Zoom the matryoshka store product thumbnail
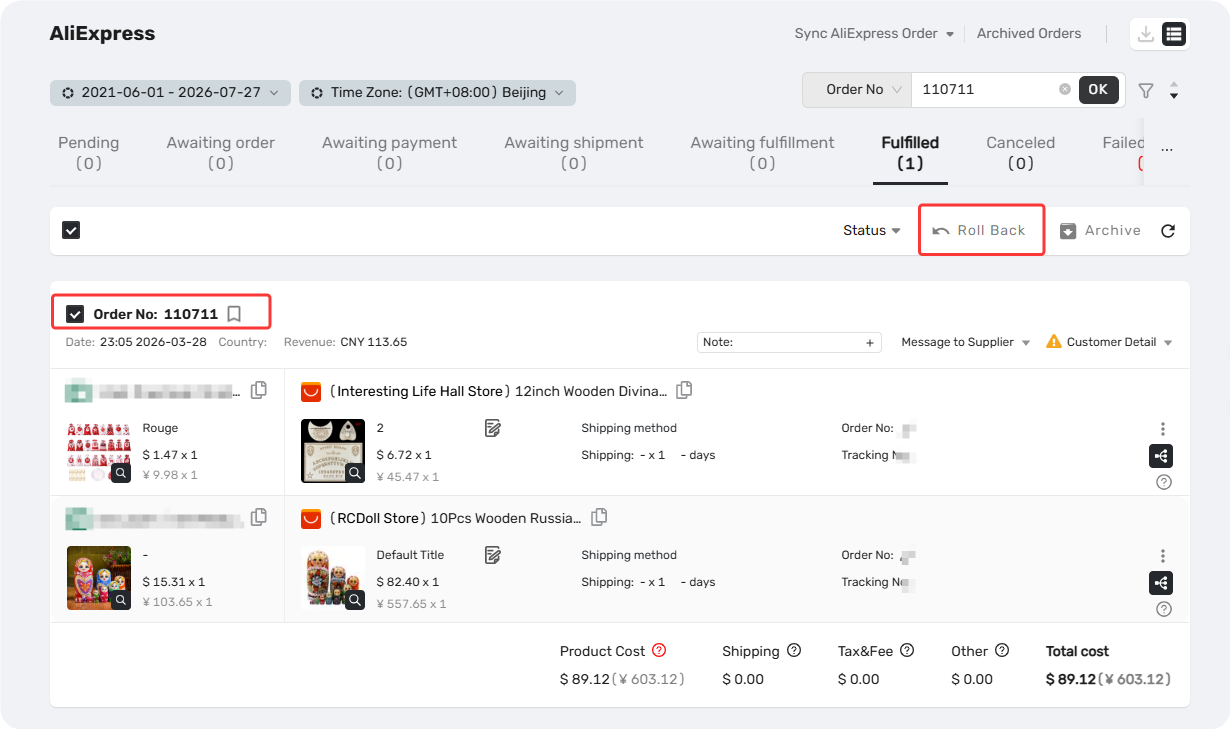1230x729 pixels. pos(121,601)
